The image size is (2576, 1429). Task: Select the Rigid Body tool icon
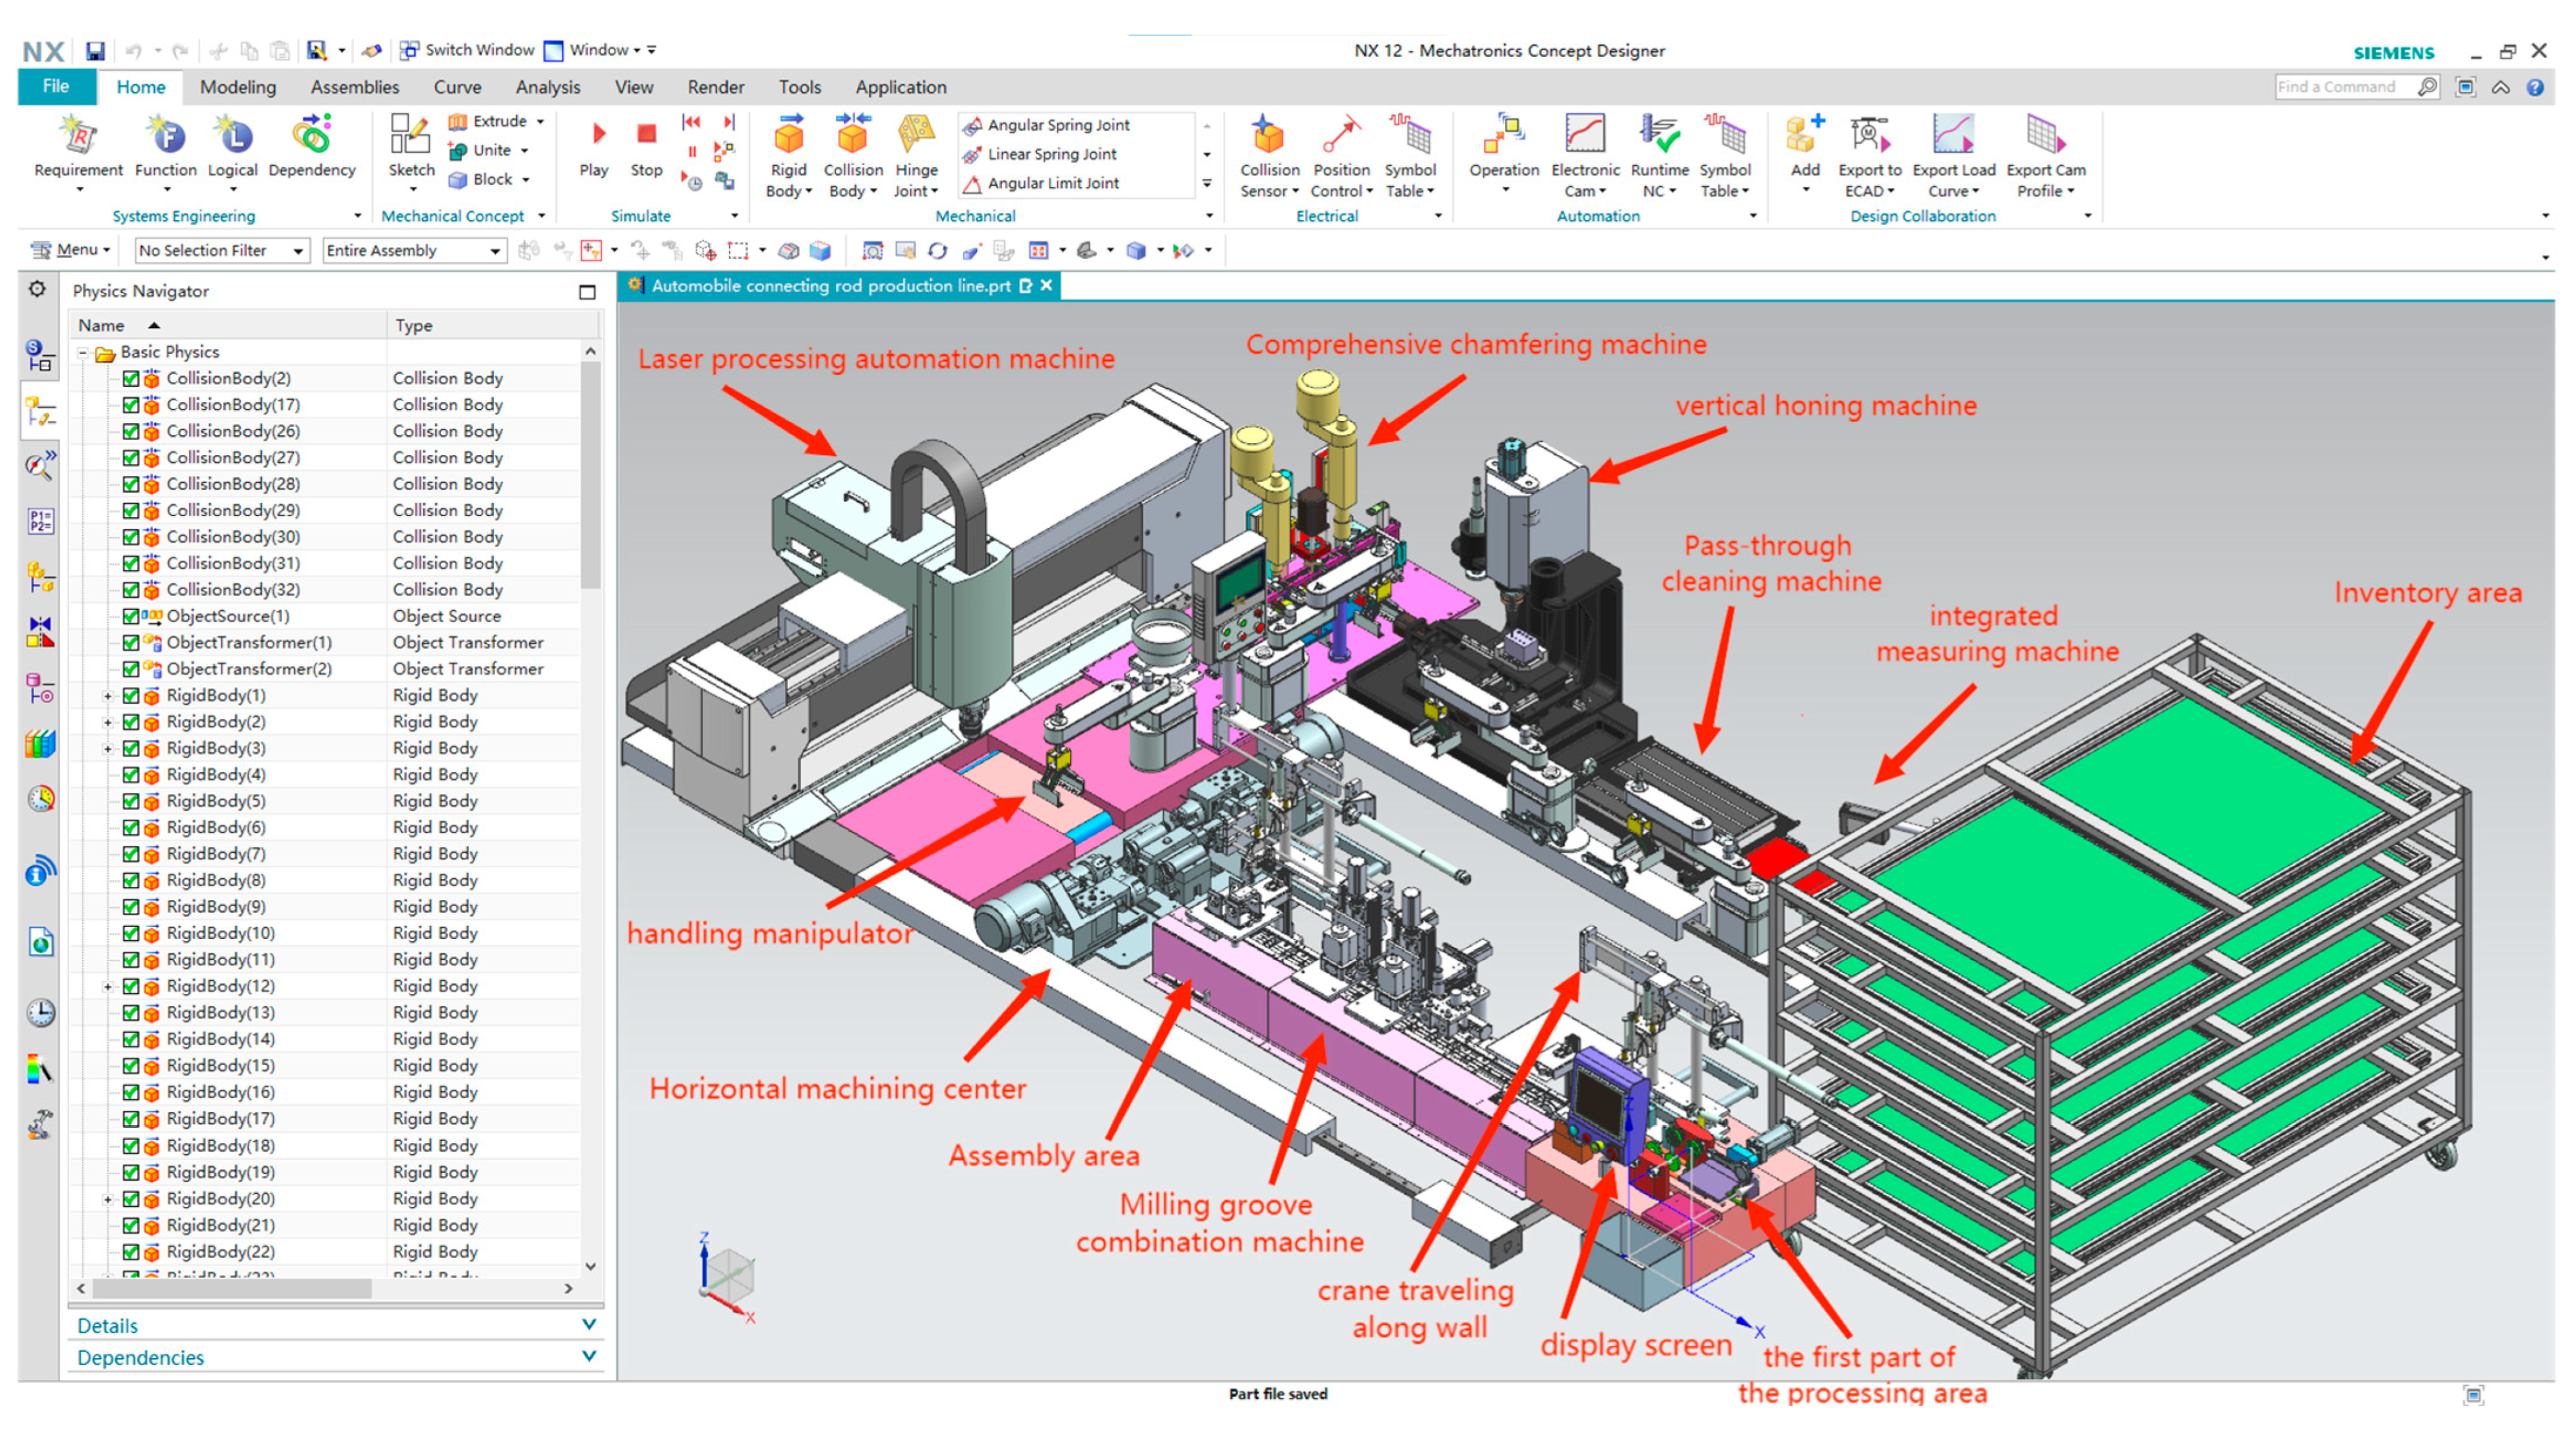tap(788, 137)
